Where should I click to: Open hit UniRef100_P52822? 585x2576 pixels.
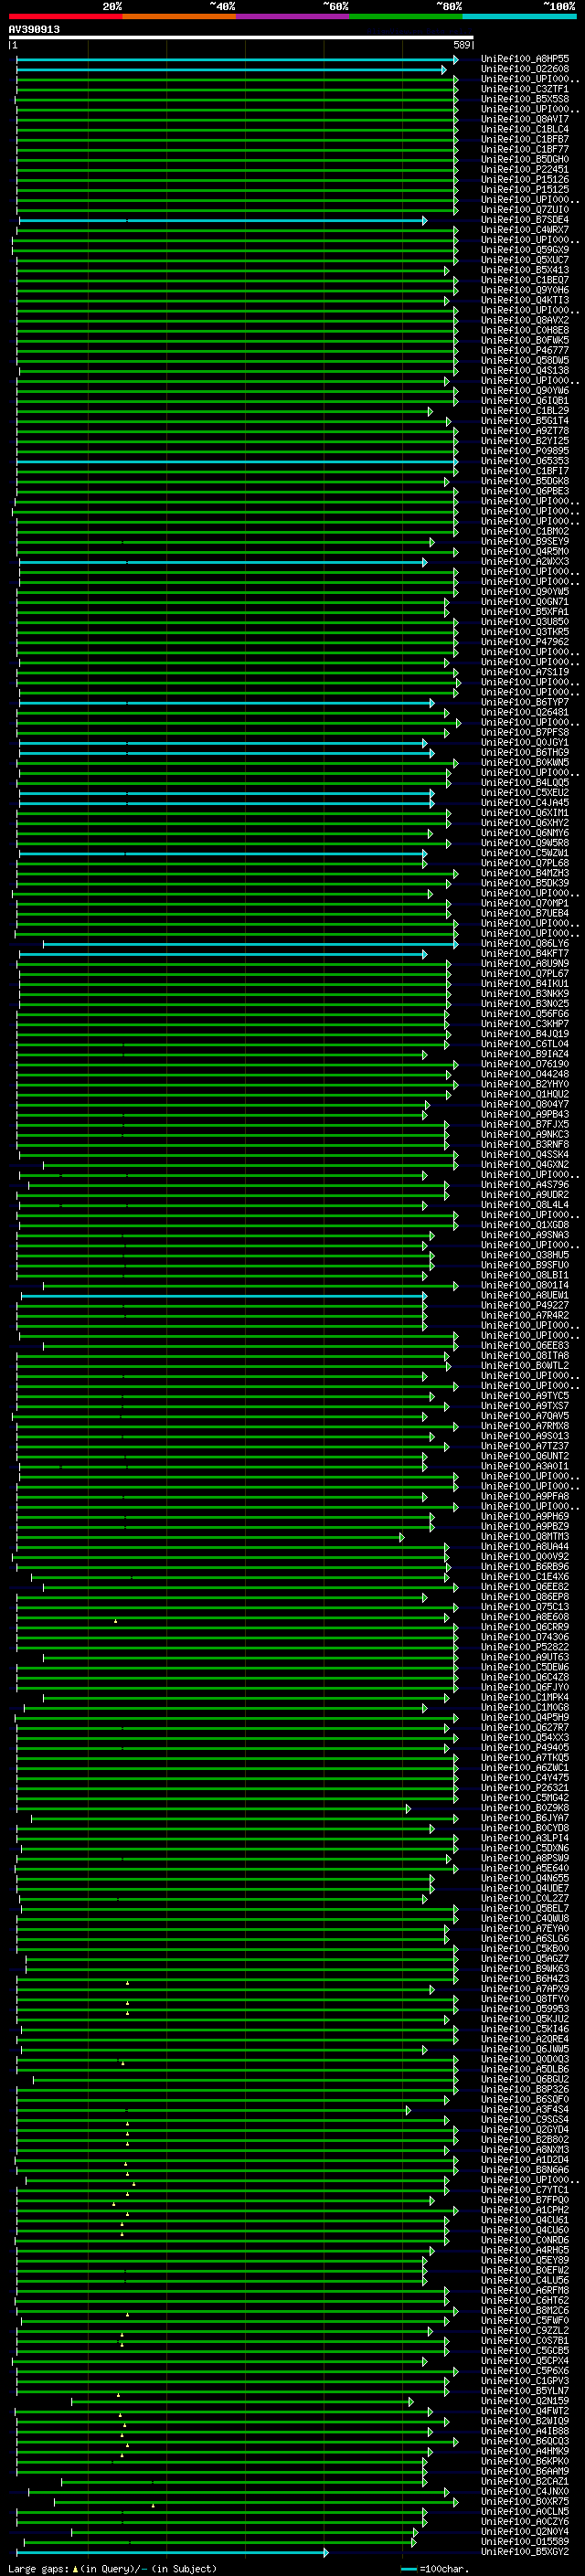click(525, 1648)
